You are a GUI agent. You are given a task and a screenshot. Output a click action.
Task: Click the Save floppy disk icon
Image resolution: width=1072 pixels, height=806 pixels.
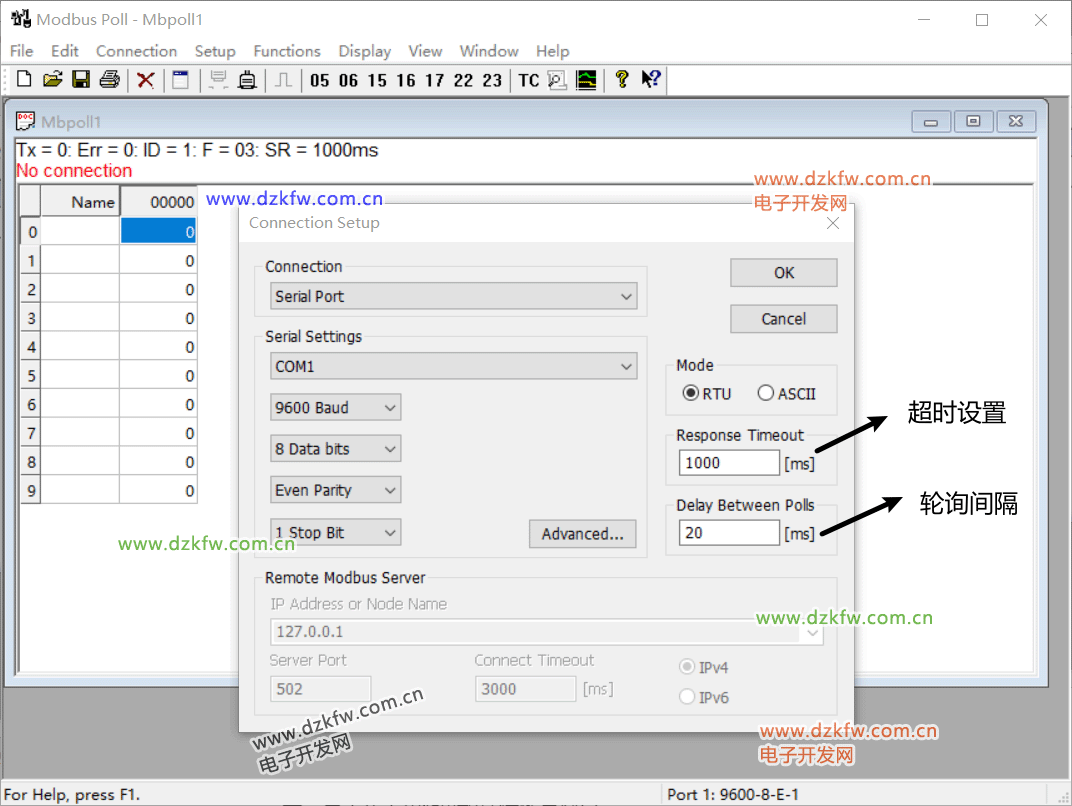pos(81,80)
